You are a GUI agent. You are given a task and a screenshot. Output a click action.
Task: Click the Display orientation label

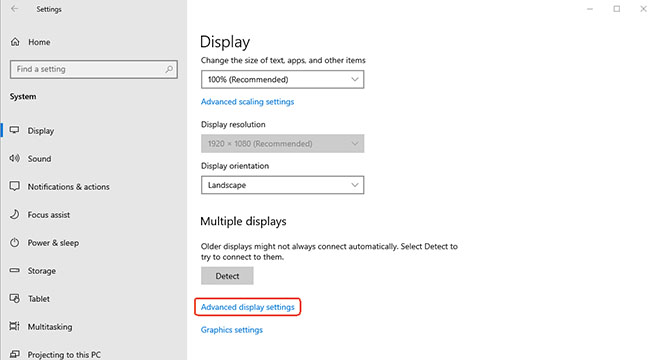pyautogui.click(x=235, y=166)
